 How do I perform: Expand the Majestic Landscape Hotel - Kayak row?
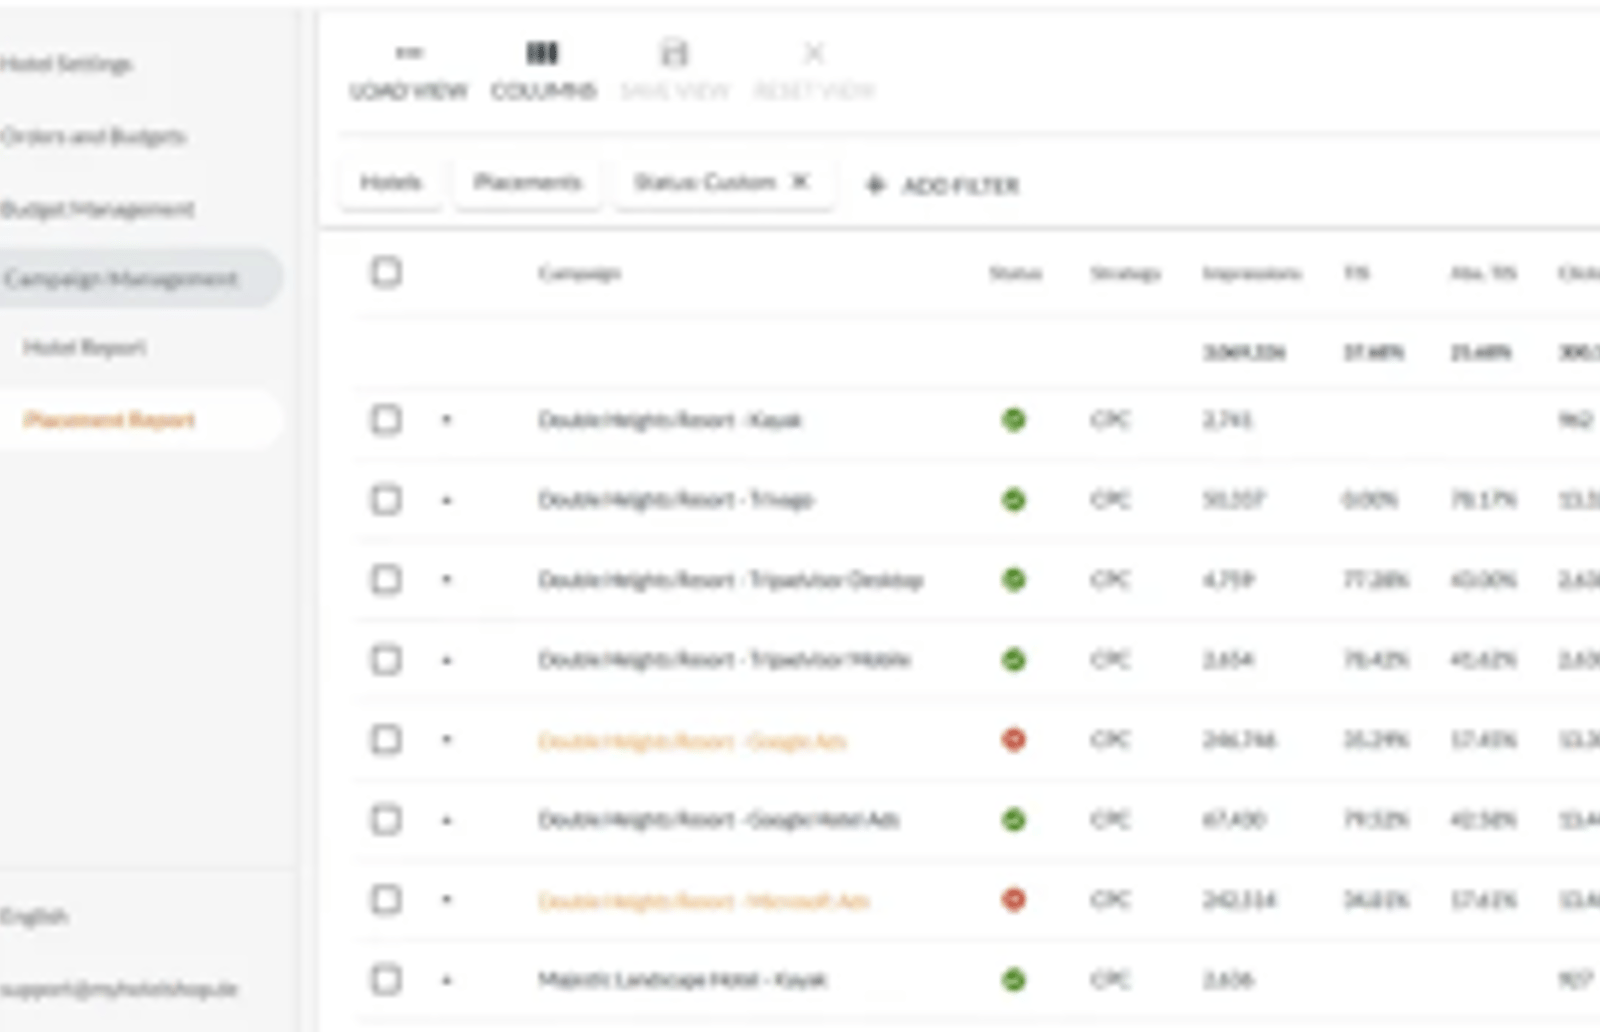[x=447, y=980]
